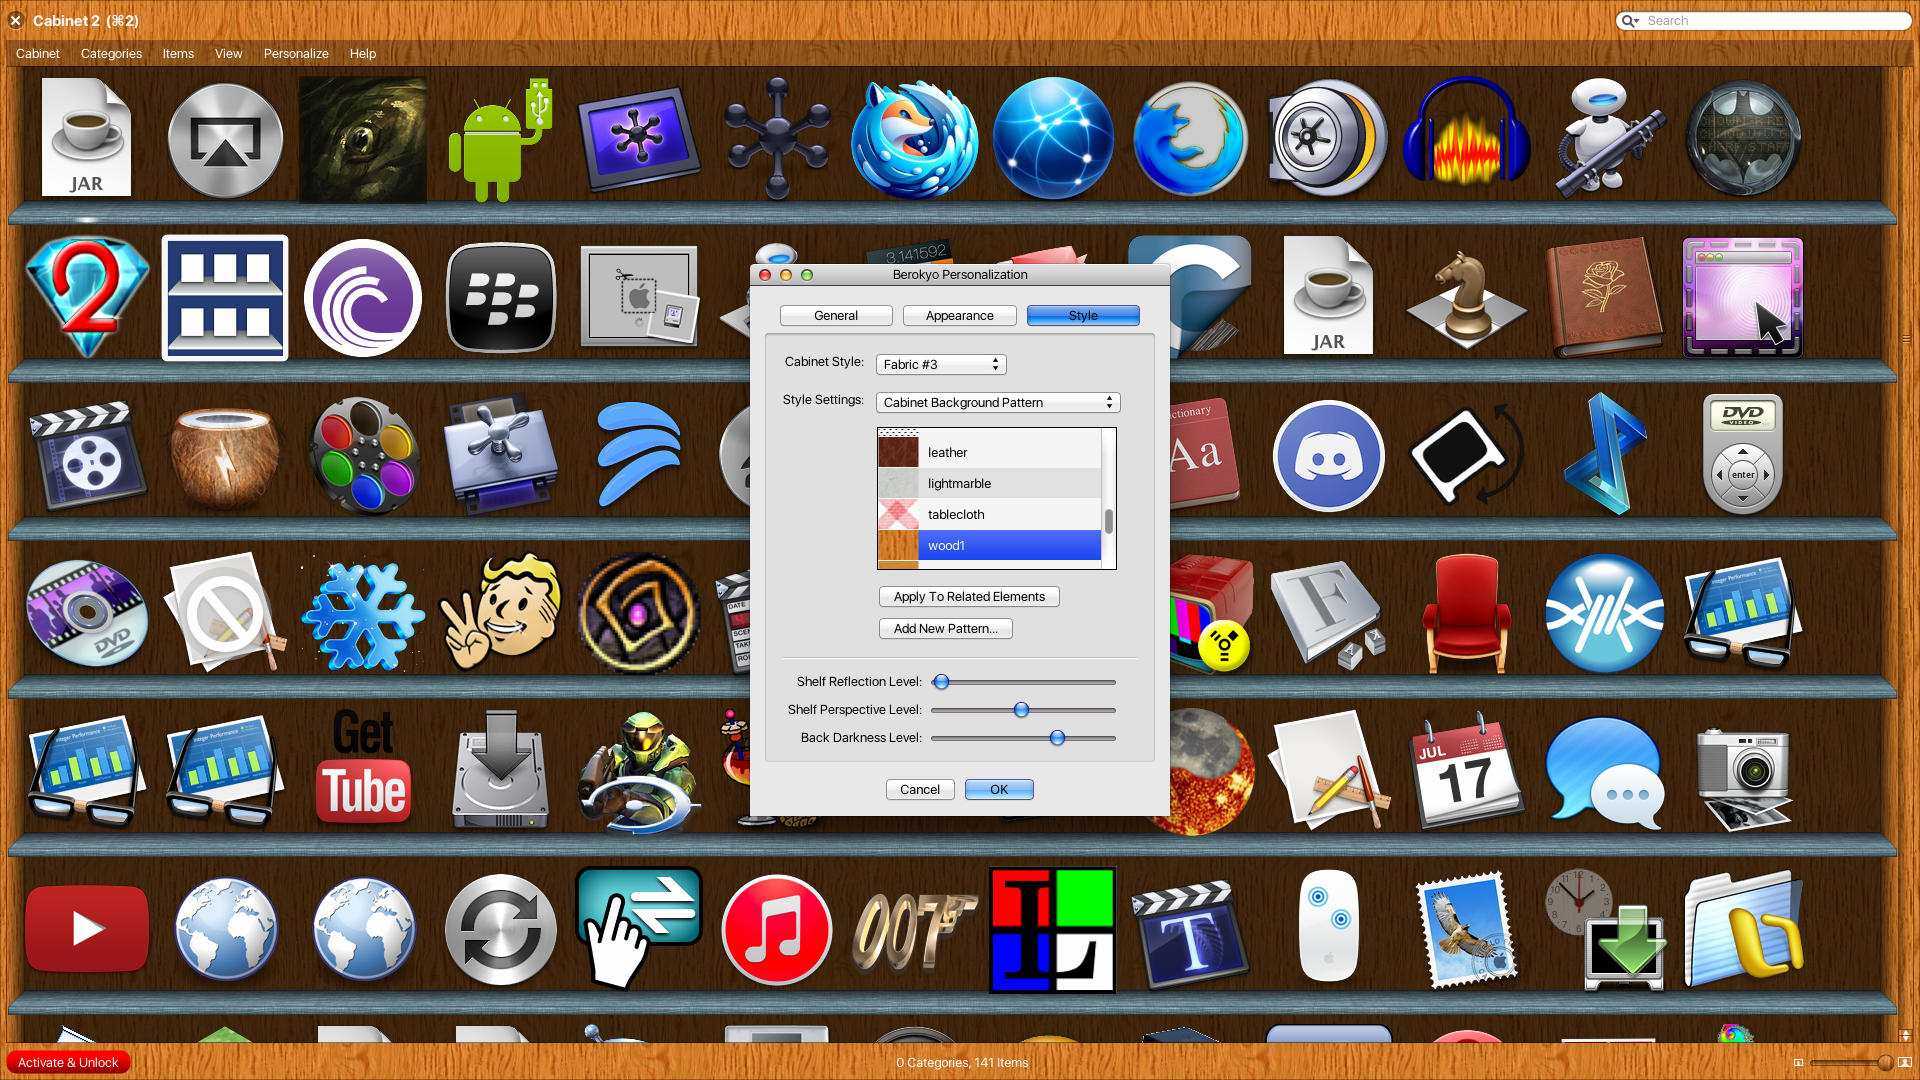The width and height of the screenshot is (1920, 1080).
Task: Open the Personalize menu
Action: tap(296, 54)
